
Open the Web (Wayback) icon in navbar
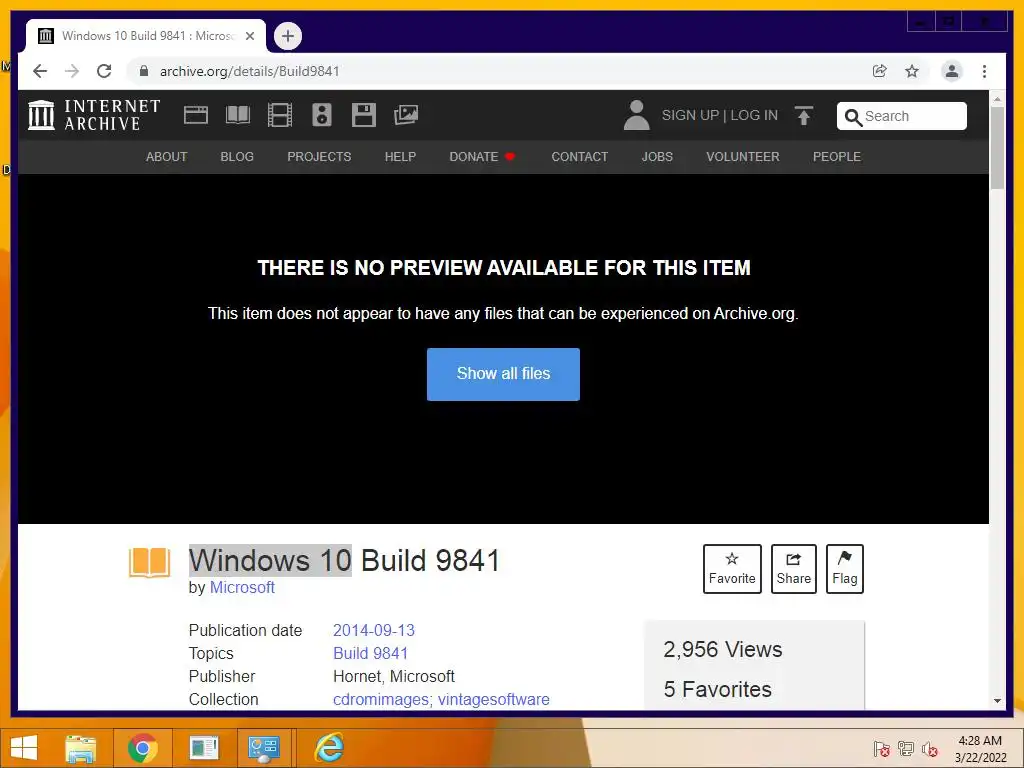(196, 115)
